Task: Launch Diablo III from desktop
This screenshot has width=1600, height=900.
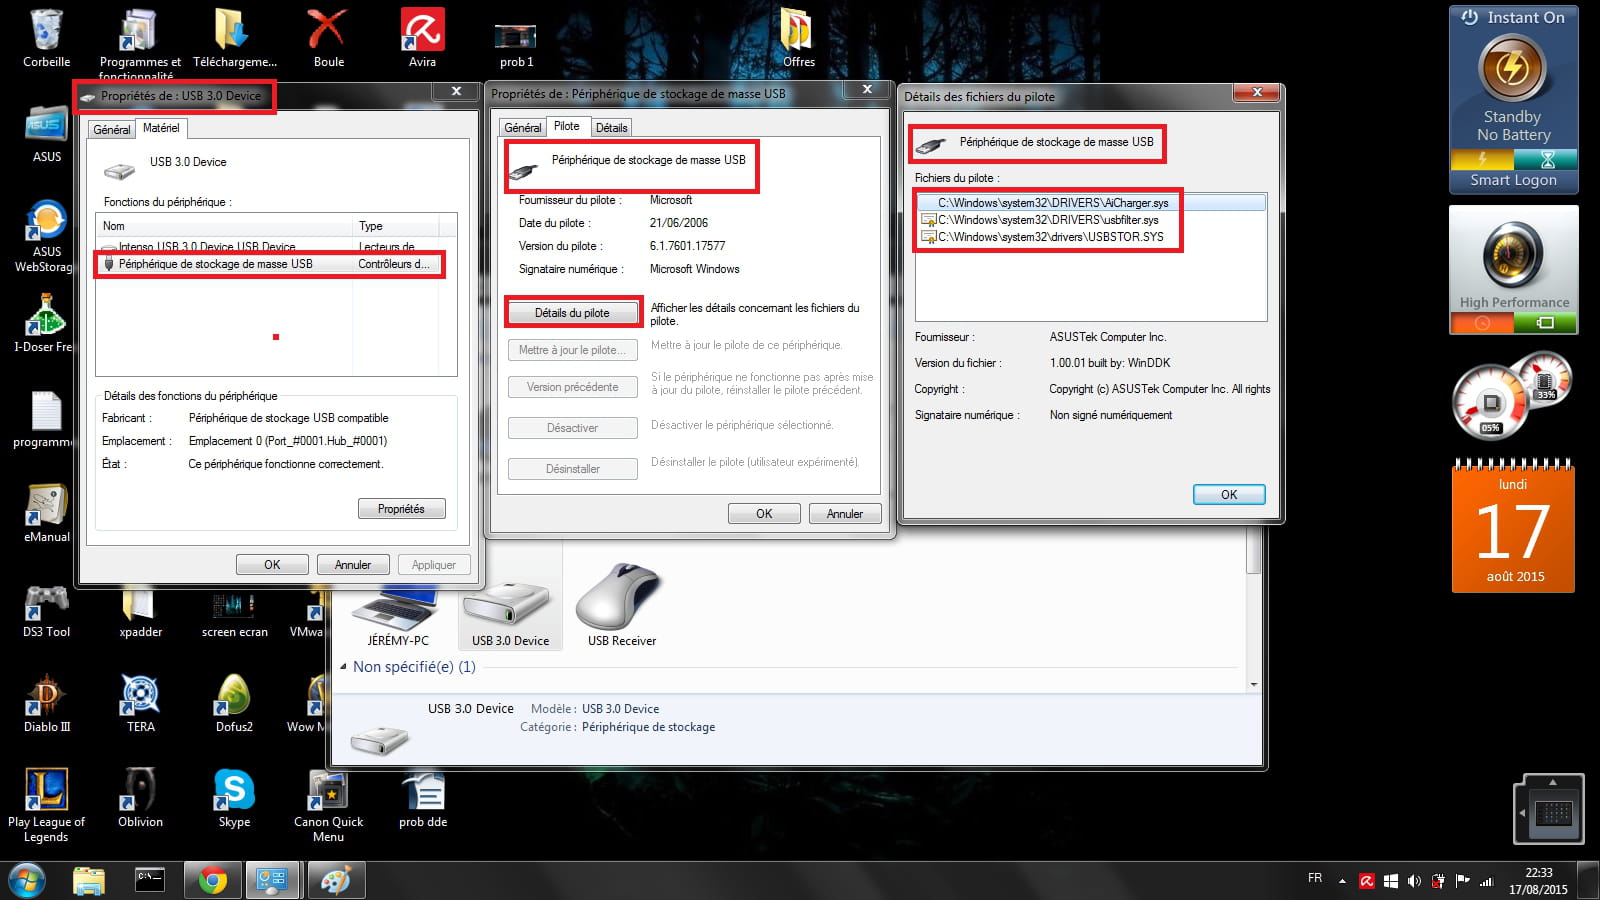Action: (47, 704)
